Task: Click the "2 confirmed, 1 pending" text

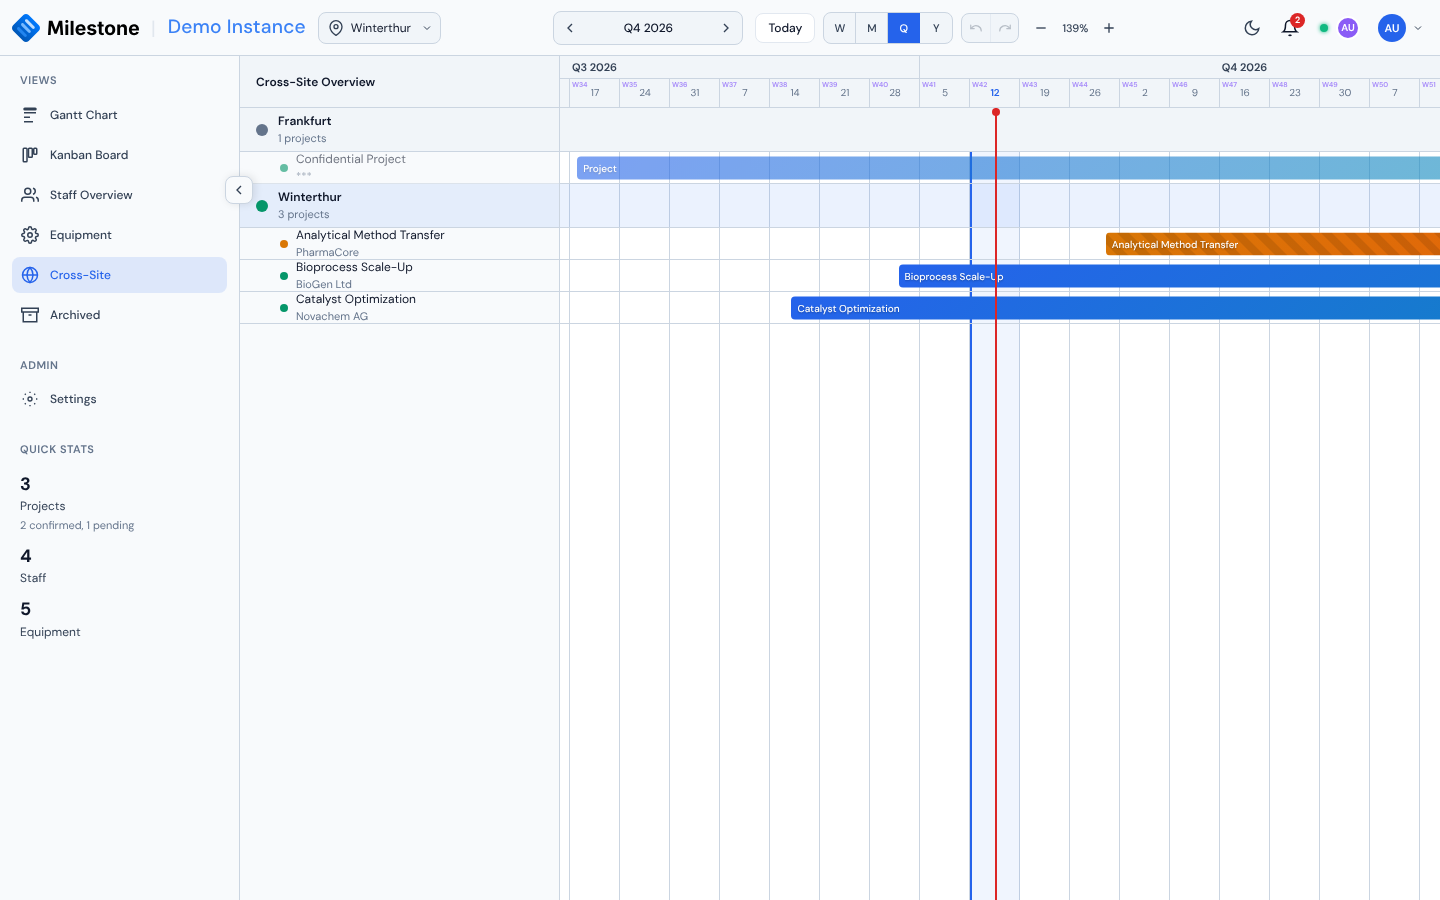Action: pyautogui.click(x=77, y=526)
